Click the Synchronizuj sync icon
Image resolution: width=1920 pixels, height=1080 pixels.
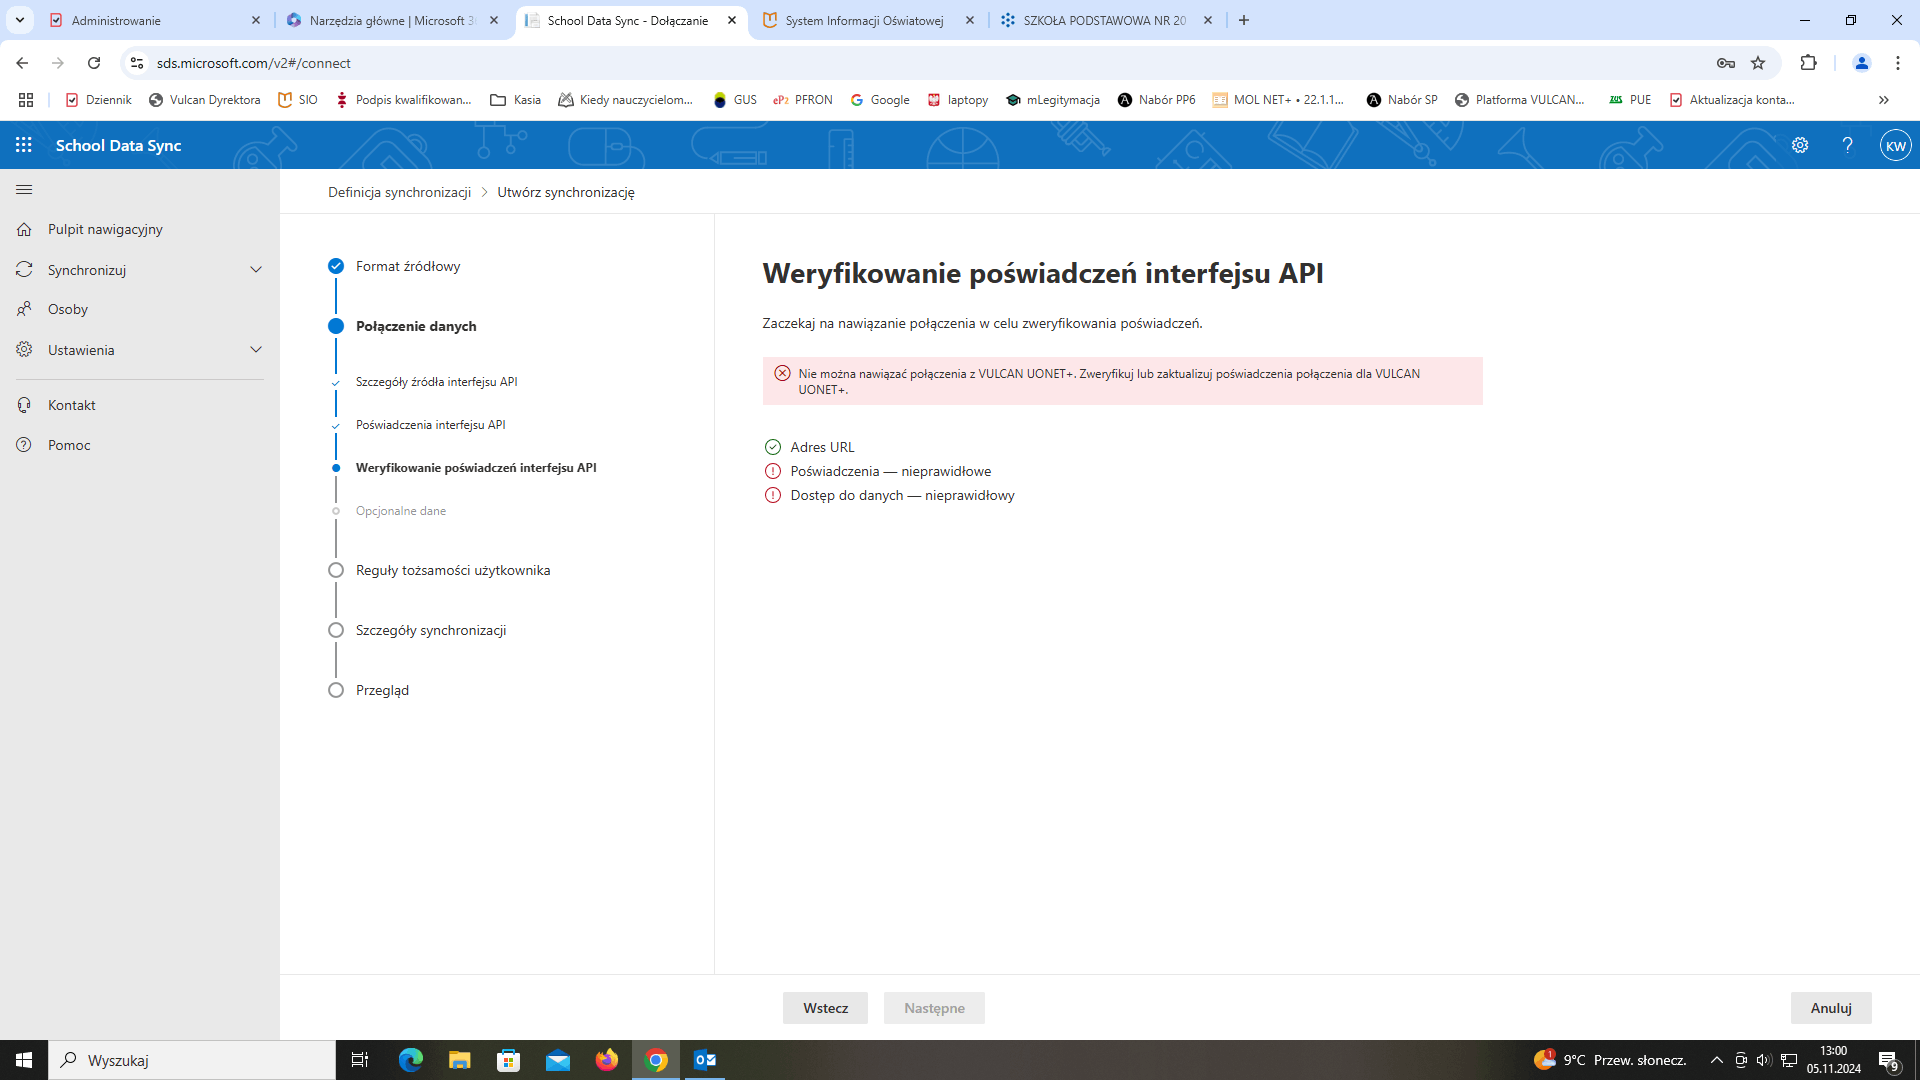pyautogui.click(x=24, y=270)
